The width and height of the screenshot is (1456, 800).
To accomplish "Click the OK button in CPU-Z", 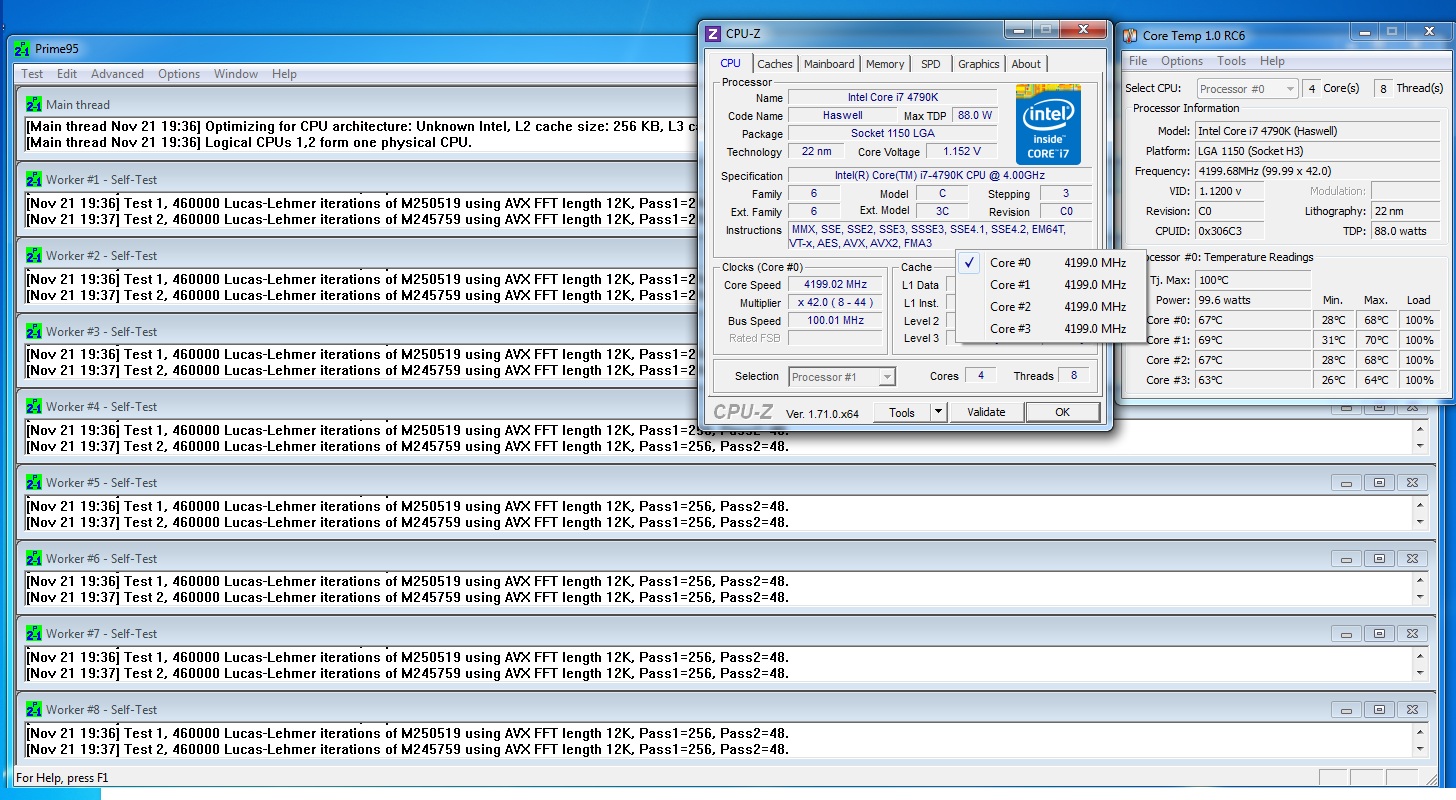I will click(1062, 412).
